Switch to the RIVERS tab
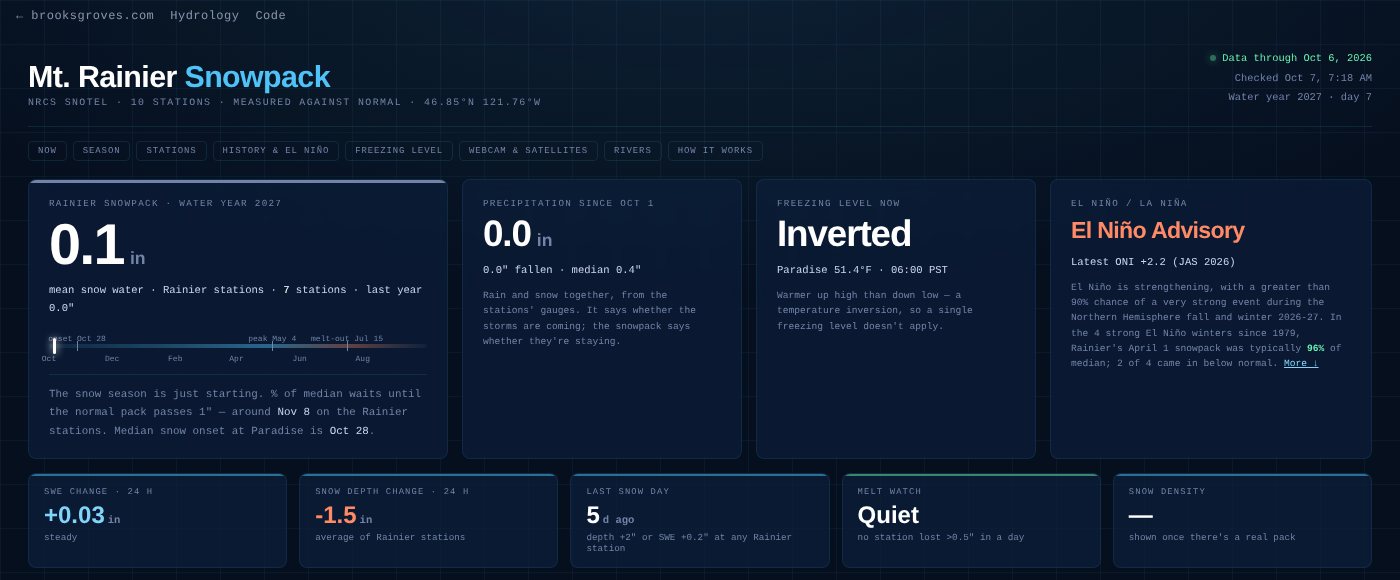The height and width of the screenshot is (580, 1400). click(632, 151)
